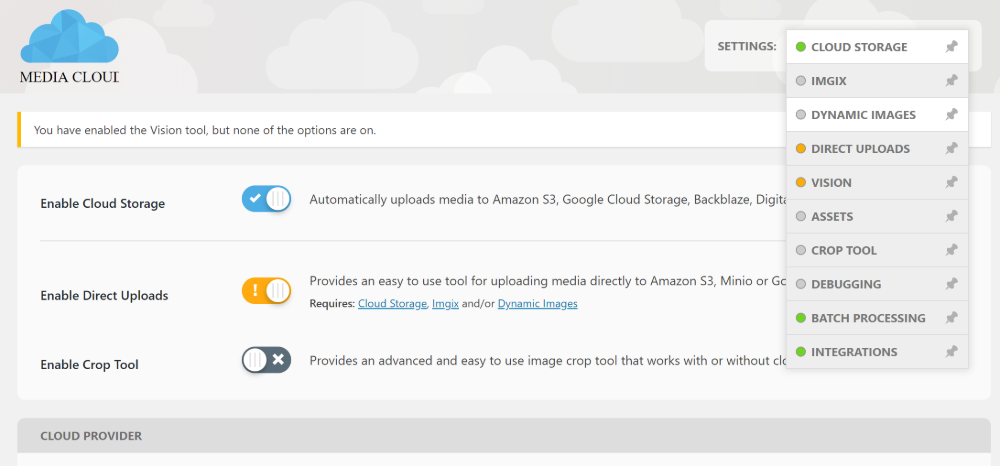
Task: Open Debugging settings
Action: tap(877, 284)
